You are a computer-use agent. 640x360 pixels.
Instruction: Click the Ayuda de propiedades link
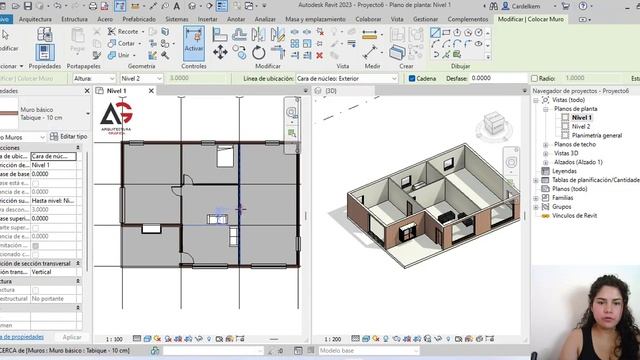click(21, 337)
